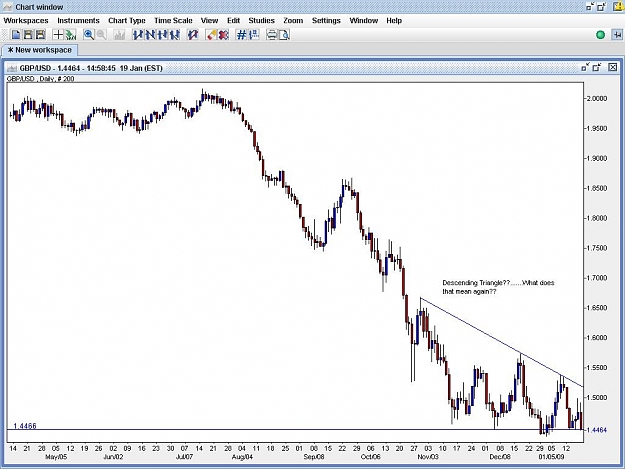Click the chart icon in GBP/USD title
The image size is (625, 469).
click(12, 68)
